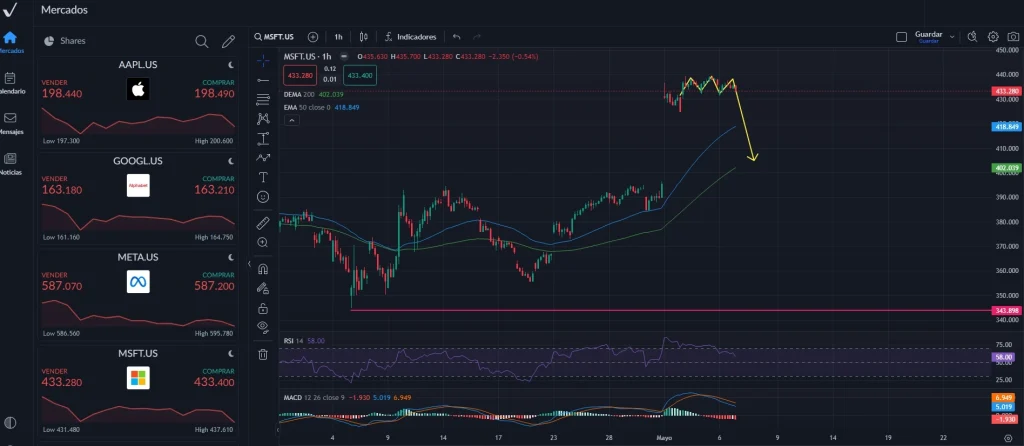Select the zoom-in magnifier tool

[263, 242]
